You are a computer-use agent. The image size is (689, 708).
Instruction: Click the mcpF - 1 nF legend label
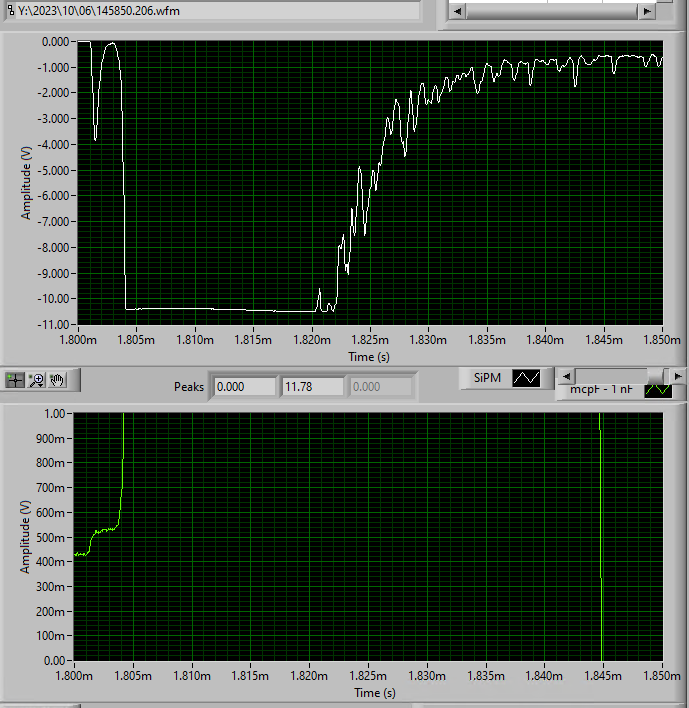[x=601, y=390]
